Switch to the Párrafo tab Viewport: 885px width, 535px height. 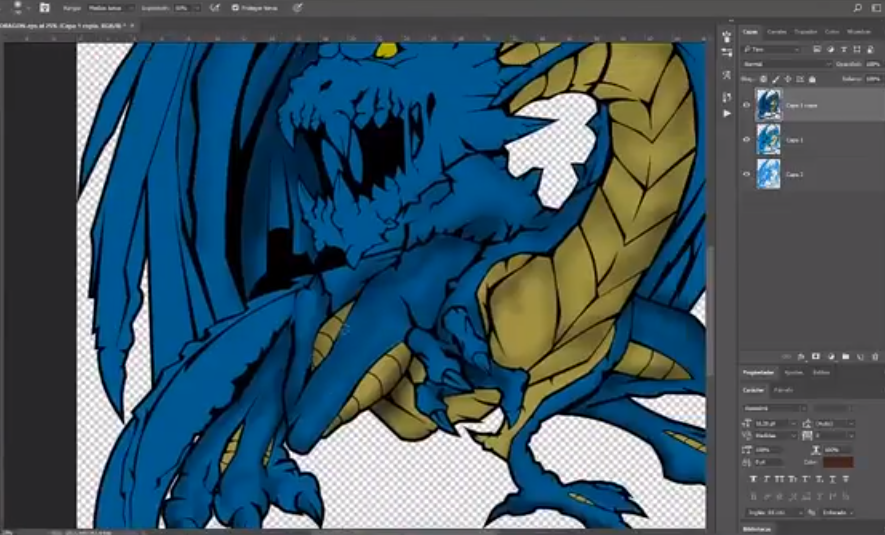(x=783, y=390)
